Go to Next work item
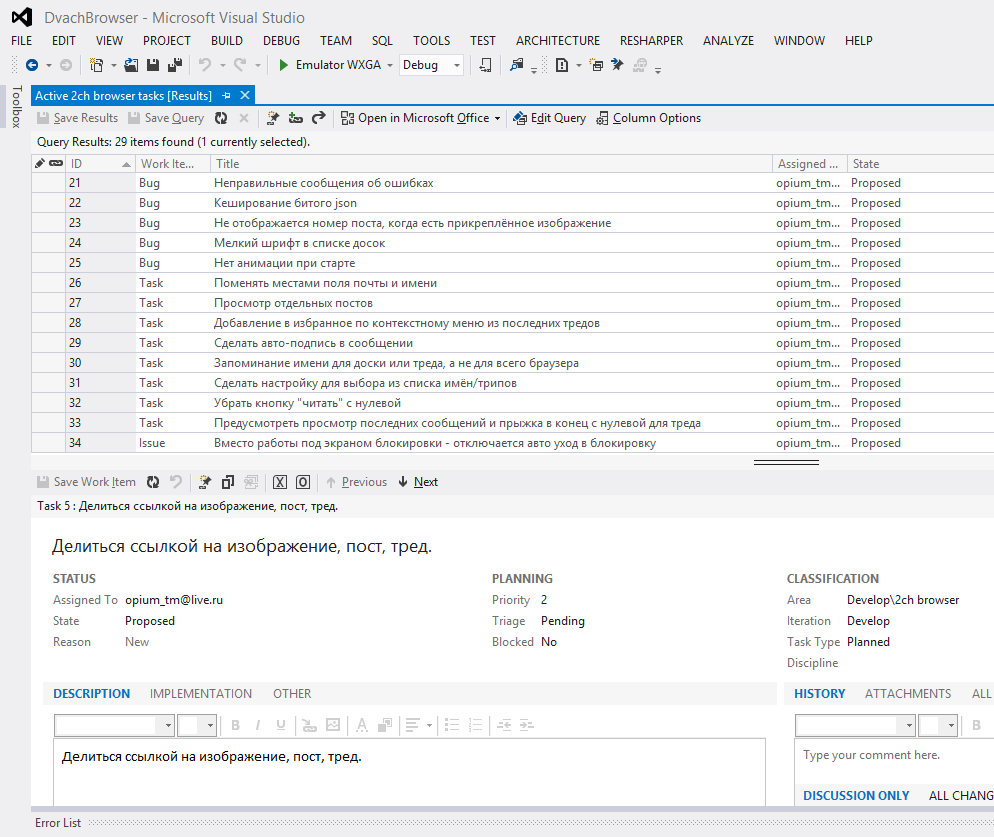 click(x=418, y=482)
